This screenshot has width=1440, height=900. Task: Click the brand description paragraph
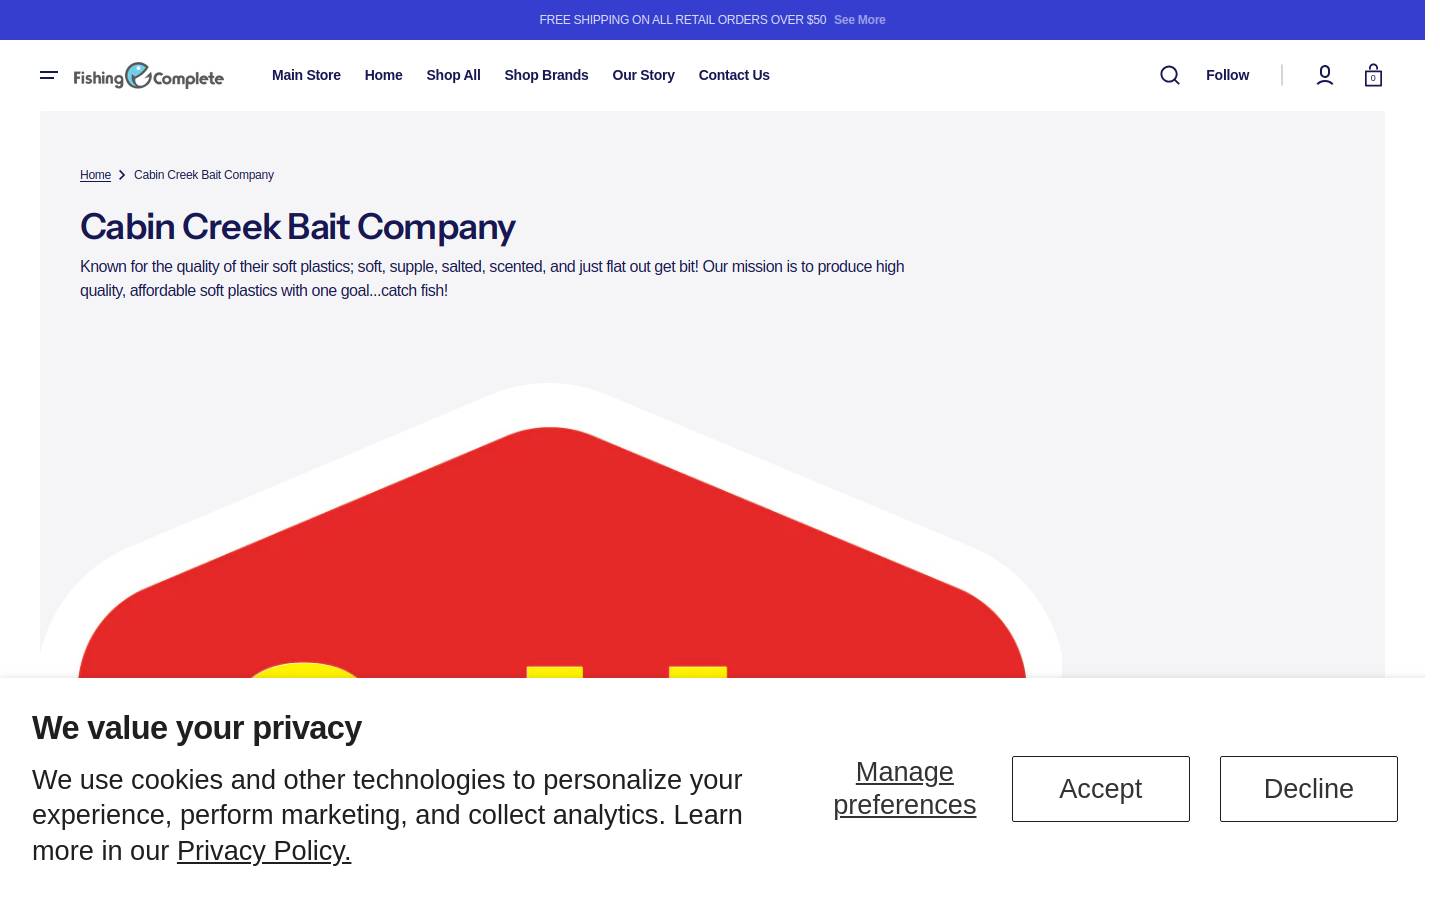coord(492,278)
